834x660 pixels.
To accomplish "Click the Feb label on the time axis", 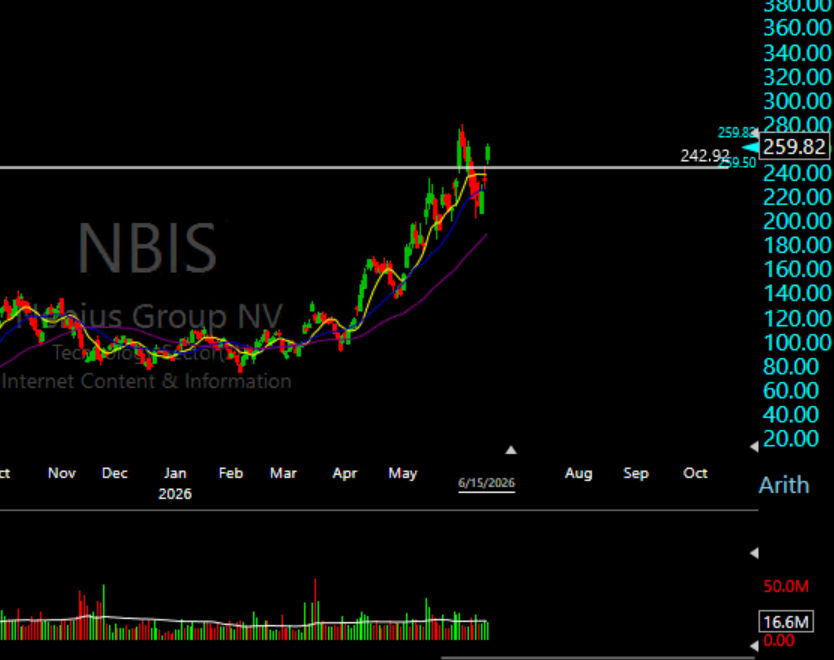I will (230, 473).
